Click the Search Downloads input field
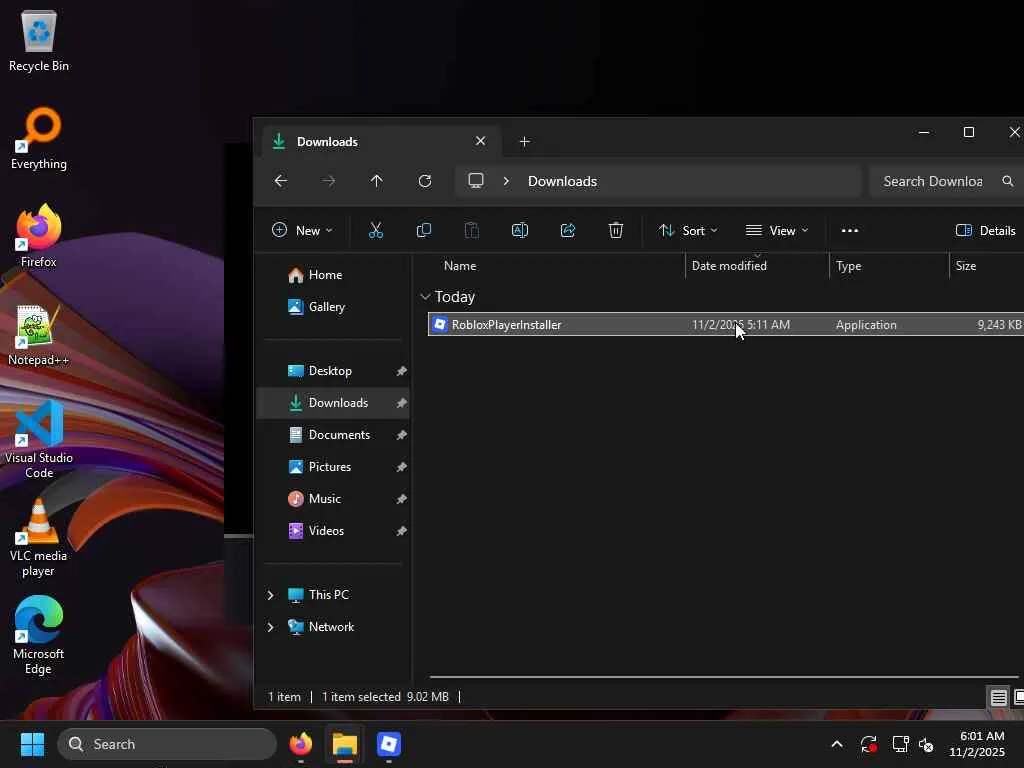The width and height of the screenshot is (1024, 768). click(x=932, y=181)
